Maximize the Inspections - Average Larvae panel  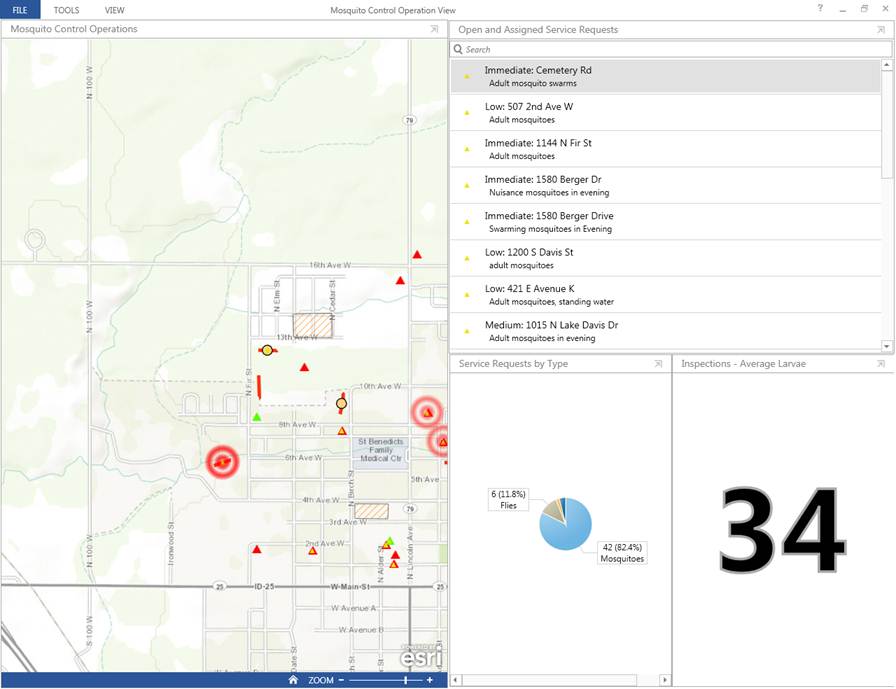tap(881, 364)
